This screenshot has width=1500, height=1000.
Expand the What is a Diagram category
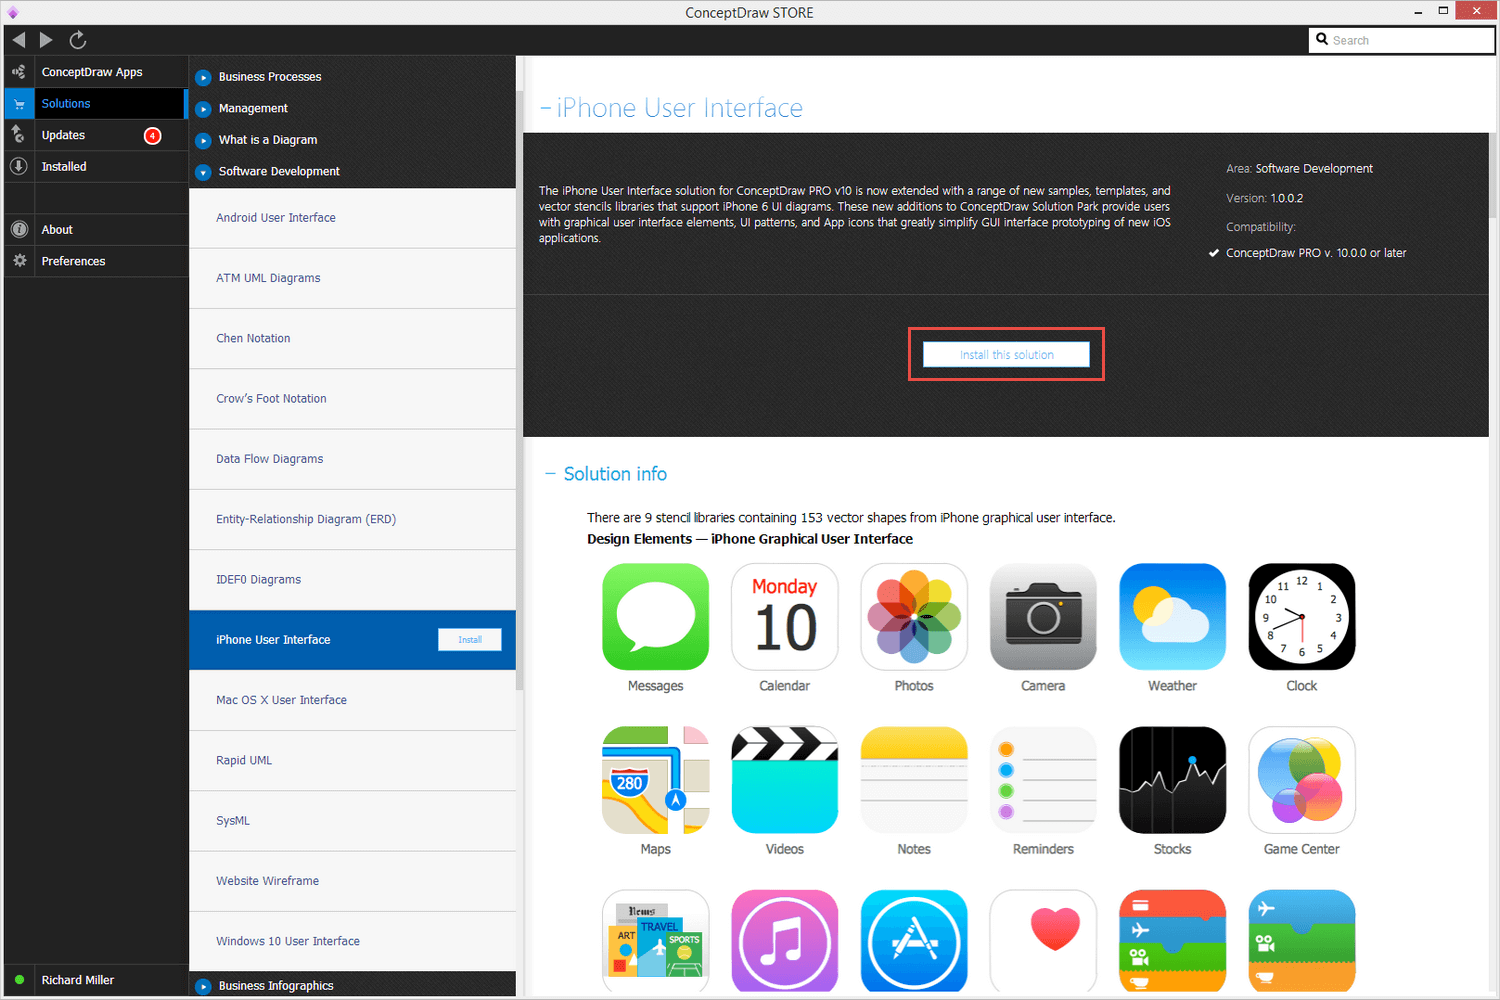pyautogui.click(x=203, y=141)
